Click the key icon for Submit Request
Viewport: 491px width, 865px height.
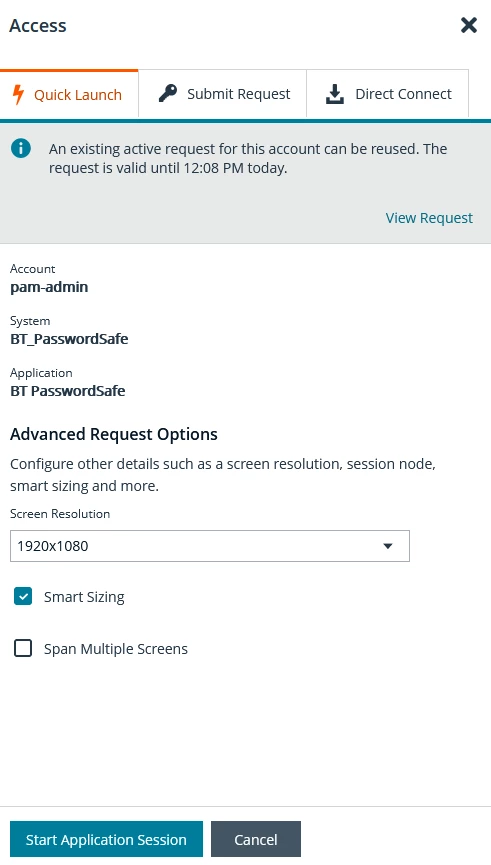click(x=168, y=93)
